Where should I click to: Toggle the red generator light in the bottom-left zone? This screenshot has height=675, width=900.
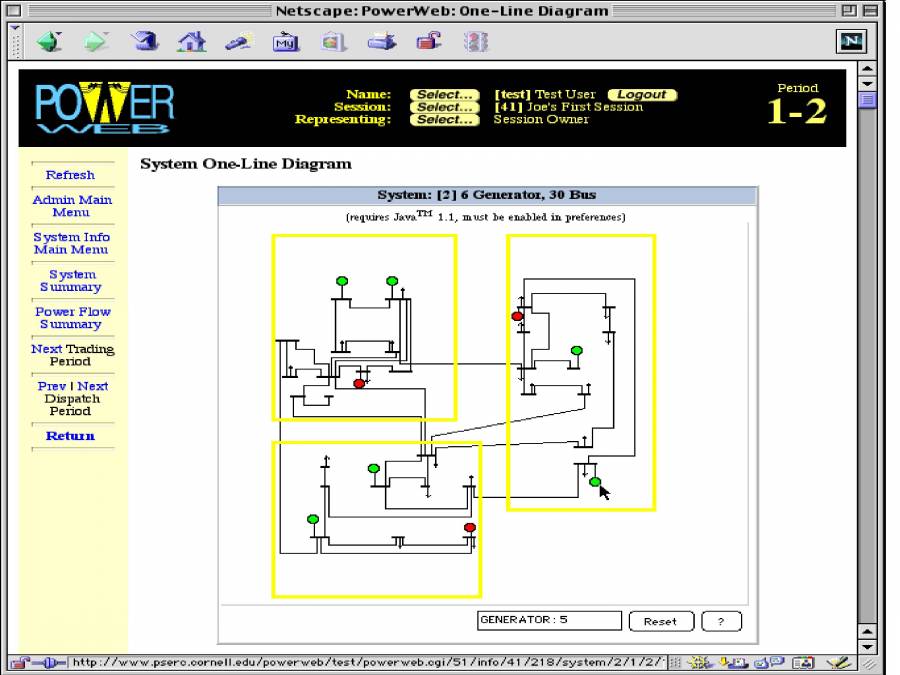[x=469, y=525]
